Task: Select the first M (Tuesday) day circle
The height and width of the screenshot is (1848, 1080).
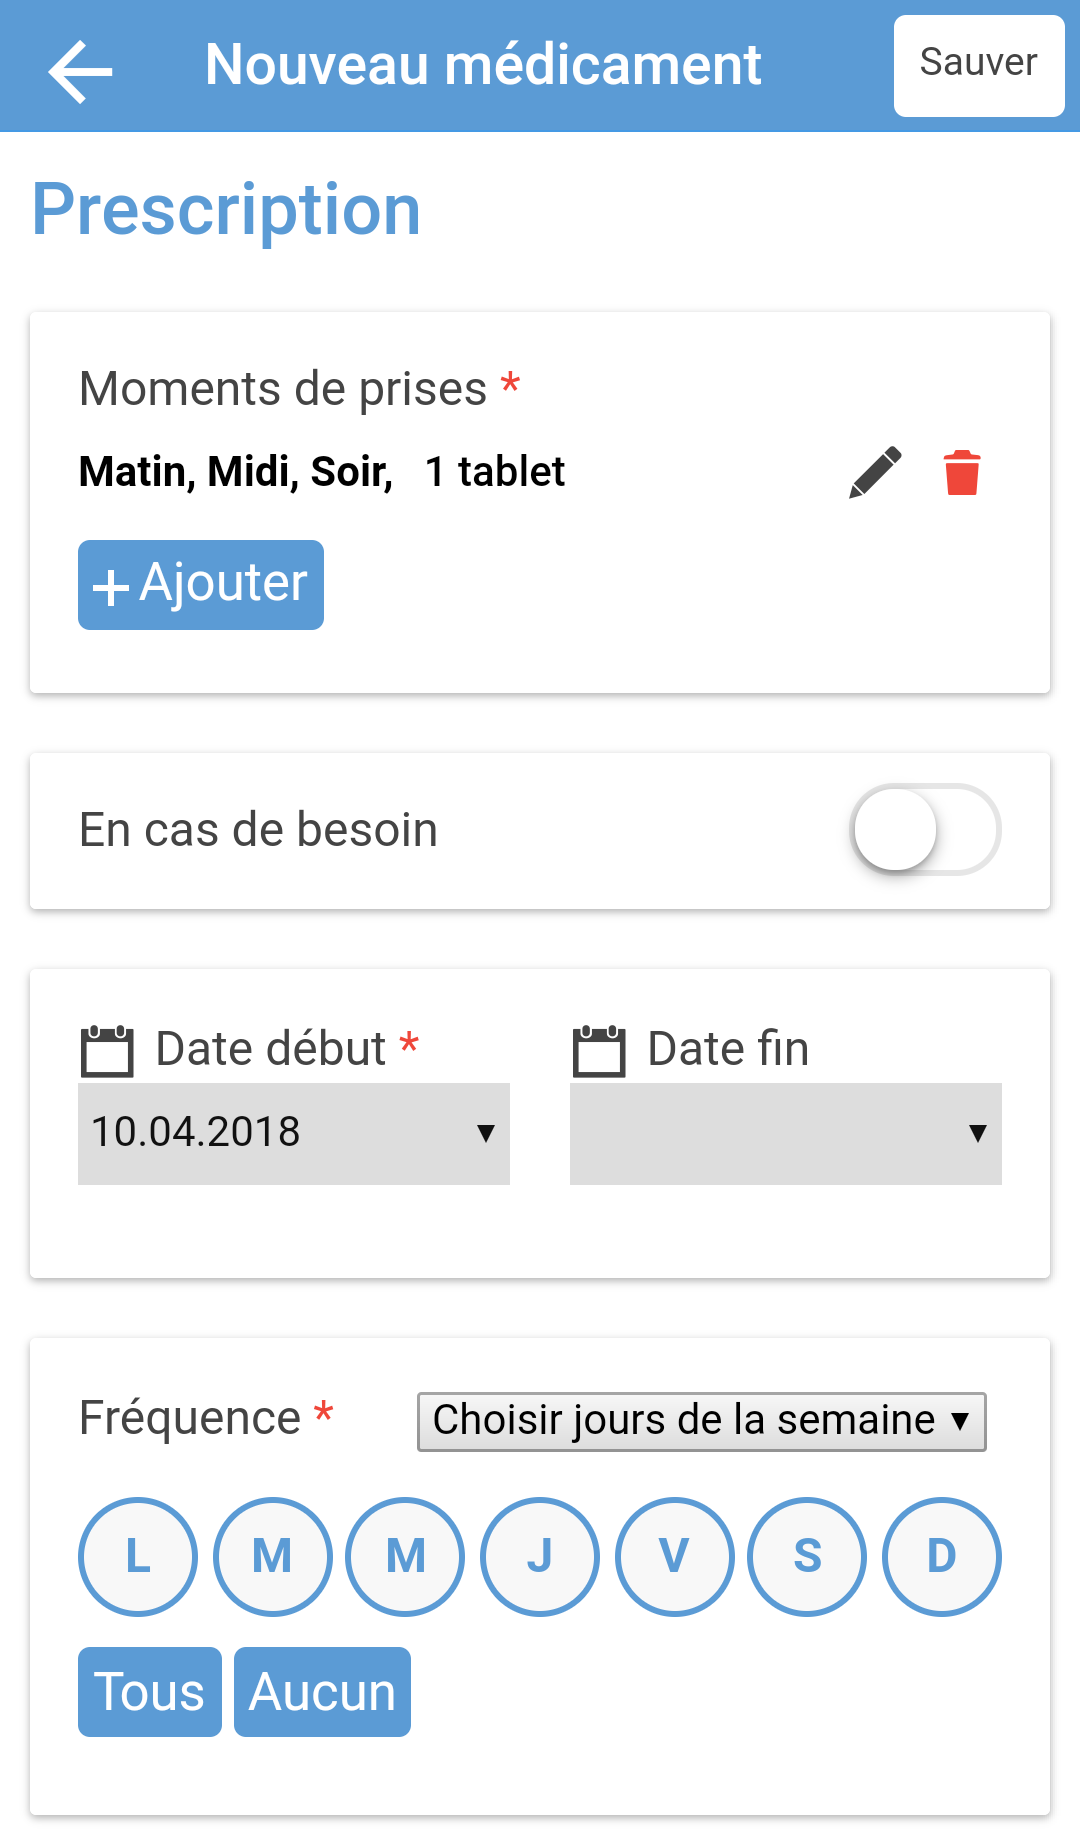Action: 272,1556
